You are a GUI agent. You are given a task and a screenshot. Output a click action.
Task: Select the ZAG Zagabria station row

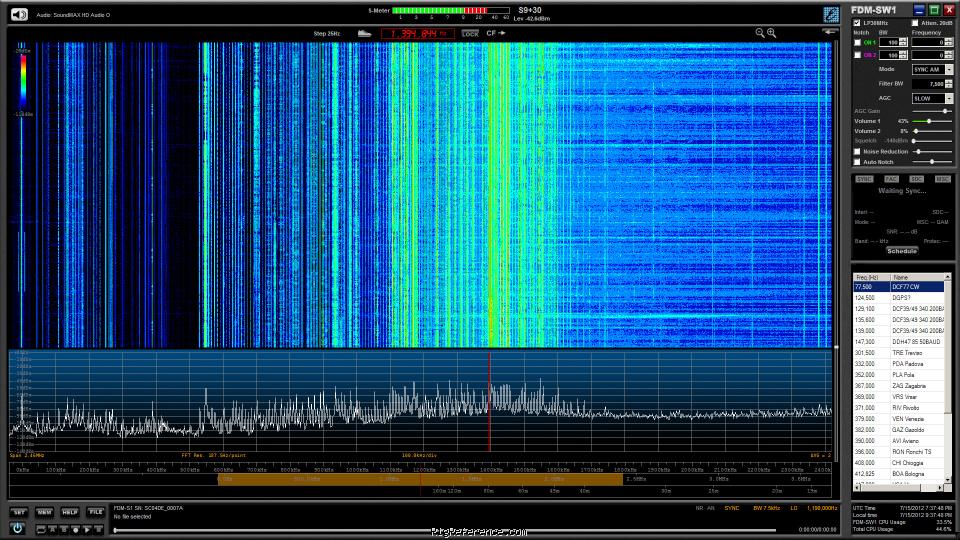(899, 386)
